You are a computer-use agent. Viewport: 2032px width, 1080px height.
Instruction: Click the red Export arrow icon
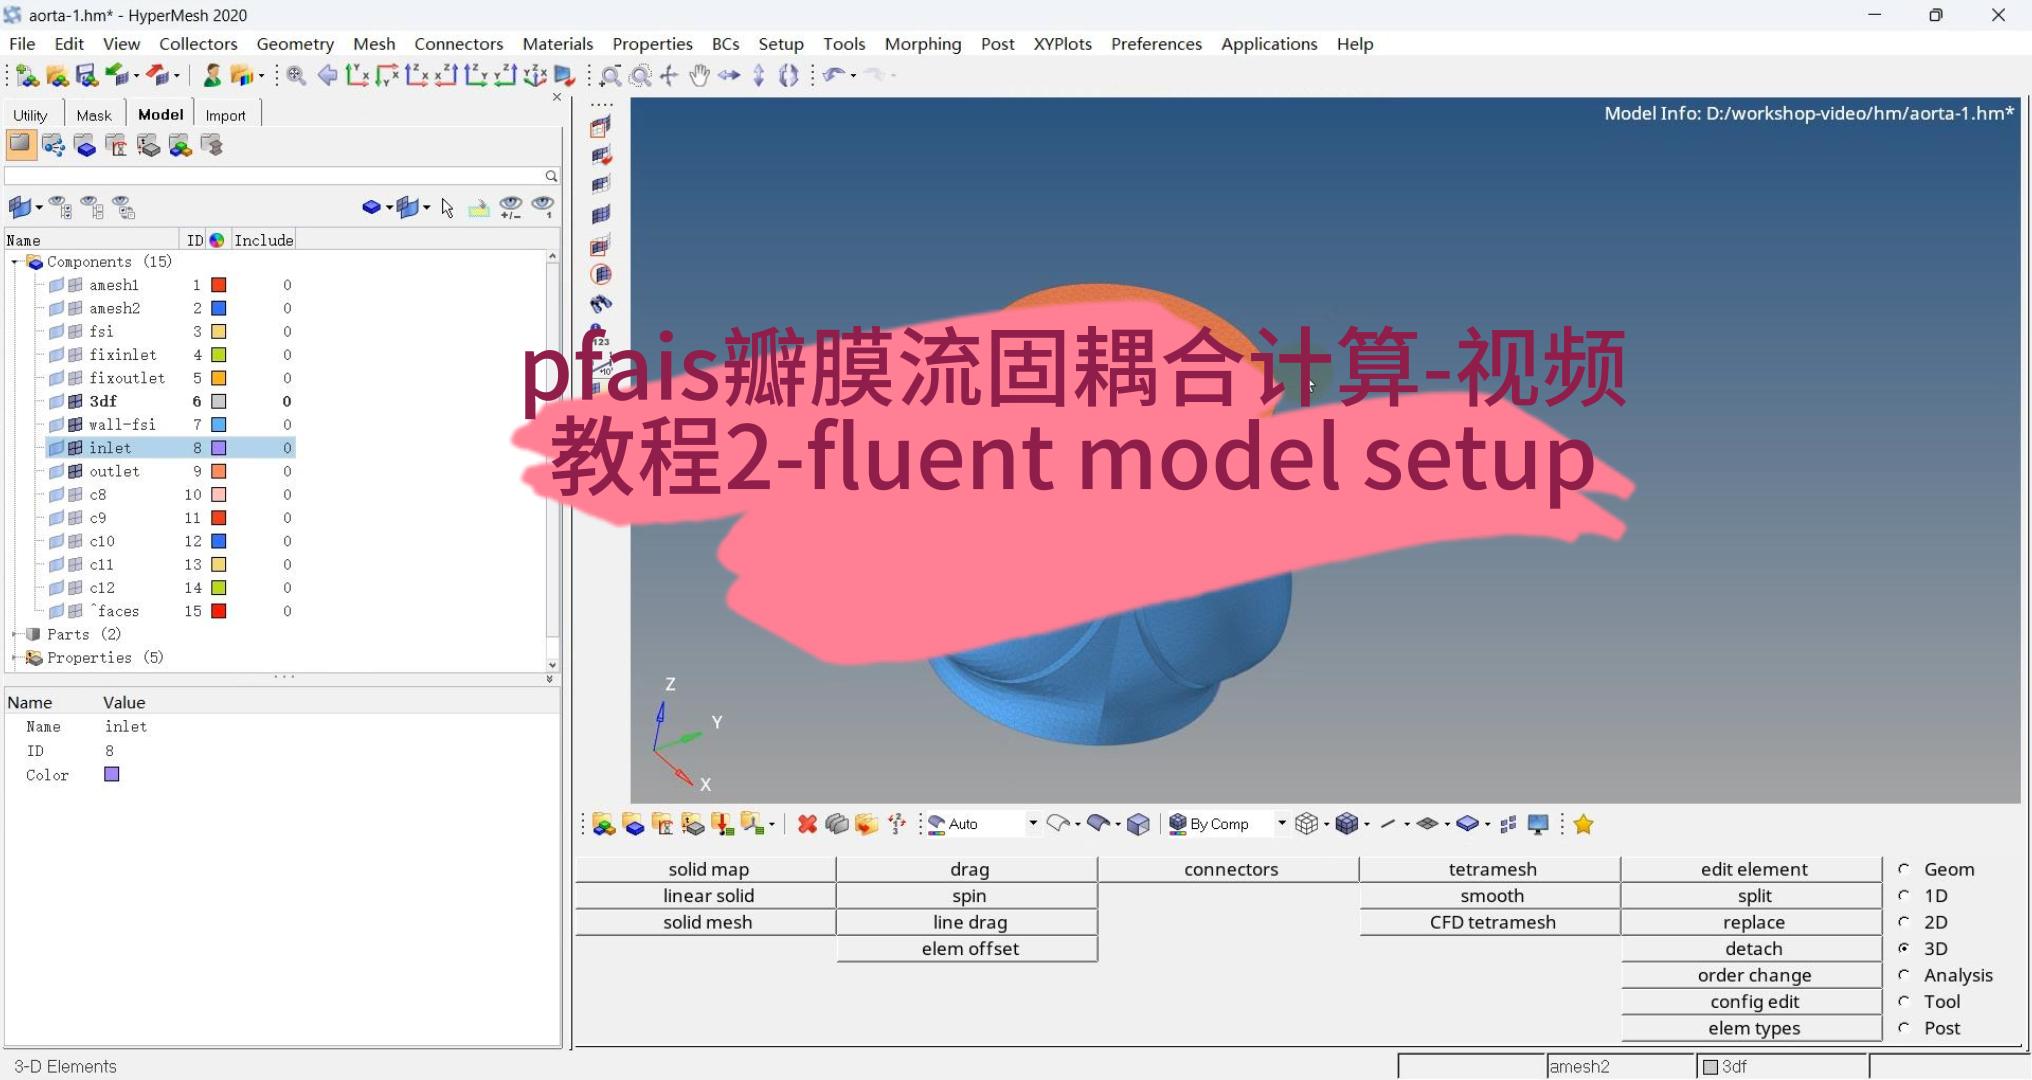pyautogui.click(x=157, y=75)
